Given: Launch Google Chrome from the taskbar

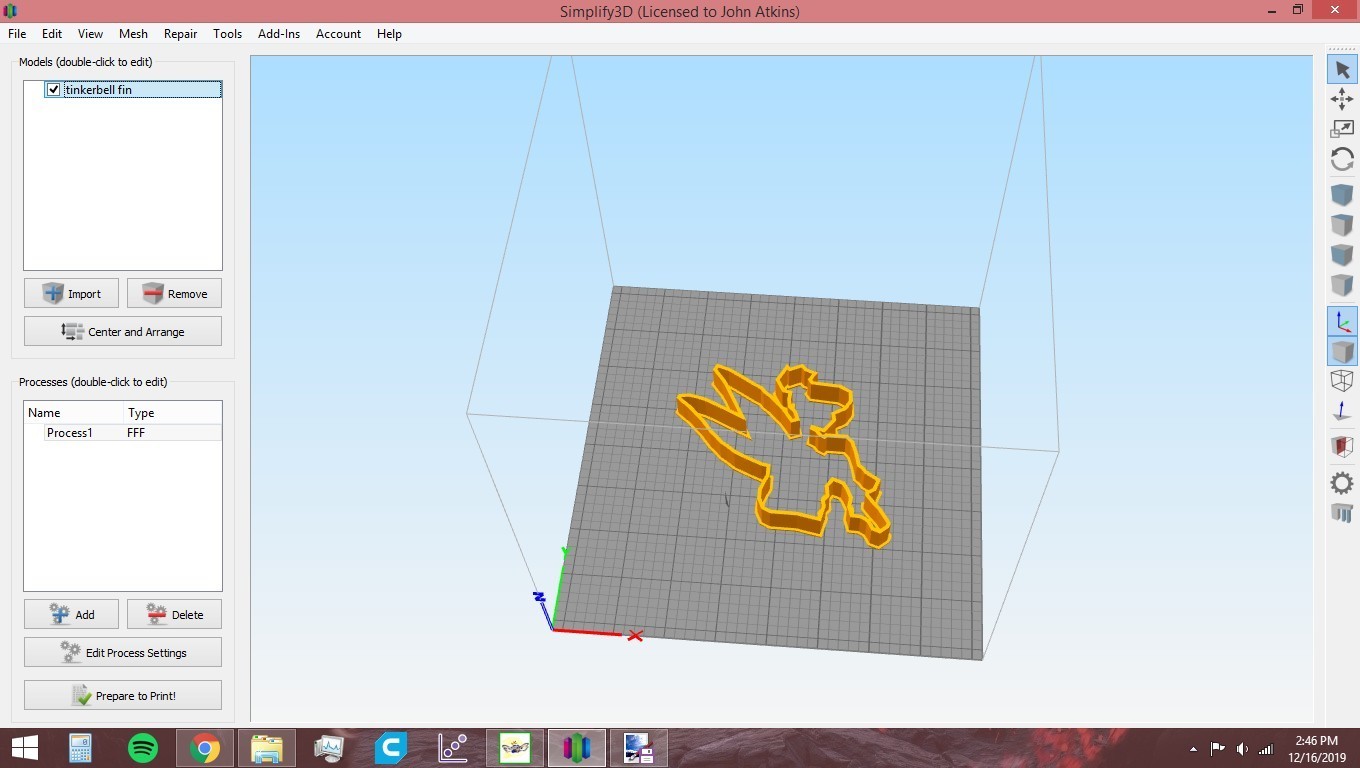Looking at the screenshot, I should click(x=204, y=747).
